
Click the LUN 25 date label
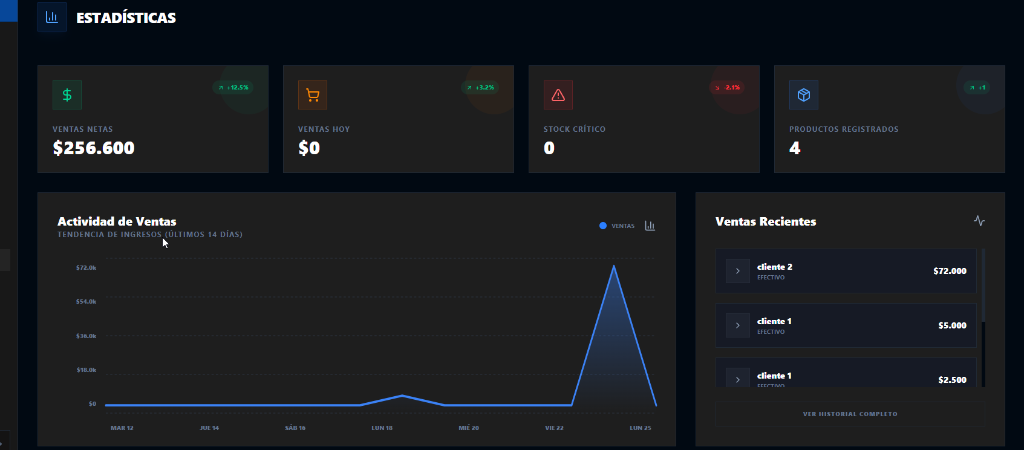[641, 428]
